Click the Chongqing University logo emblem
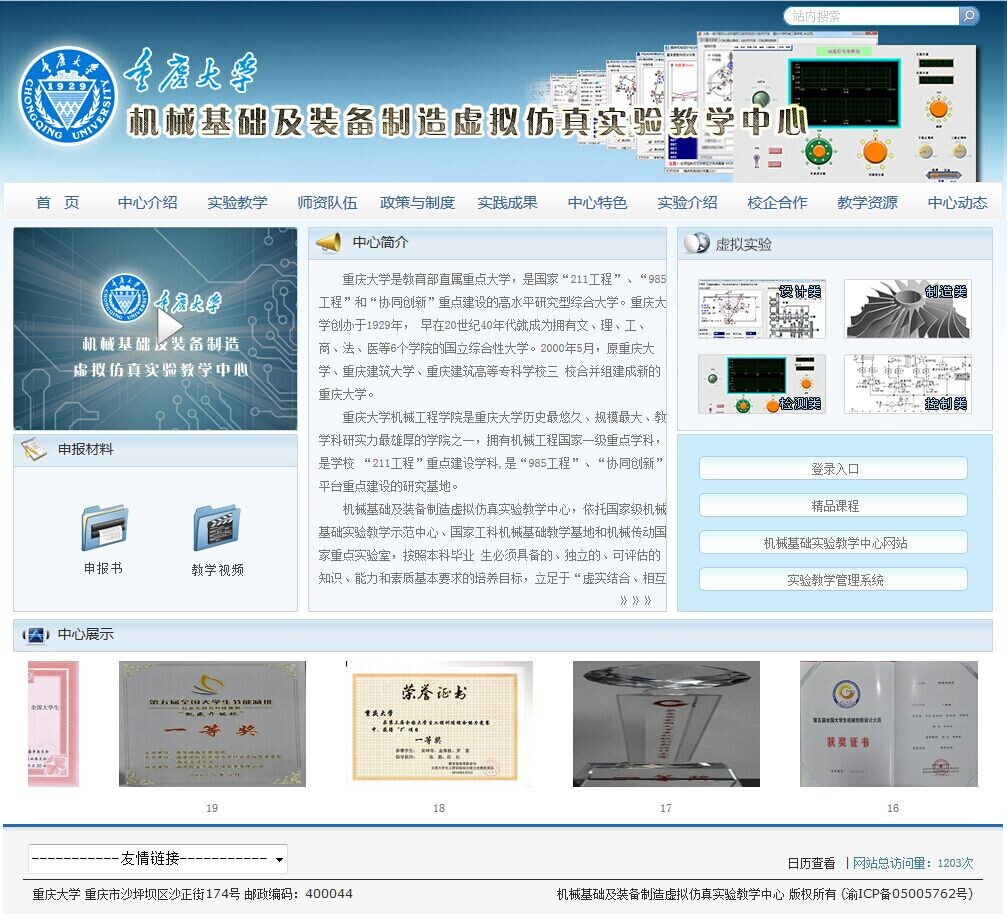The height and width of the screenshot is (914, 1007). pos(67,95)
